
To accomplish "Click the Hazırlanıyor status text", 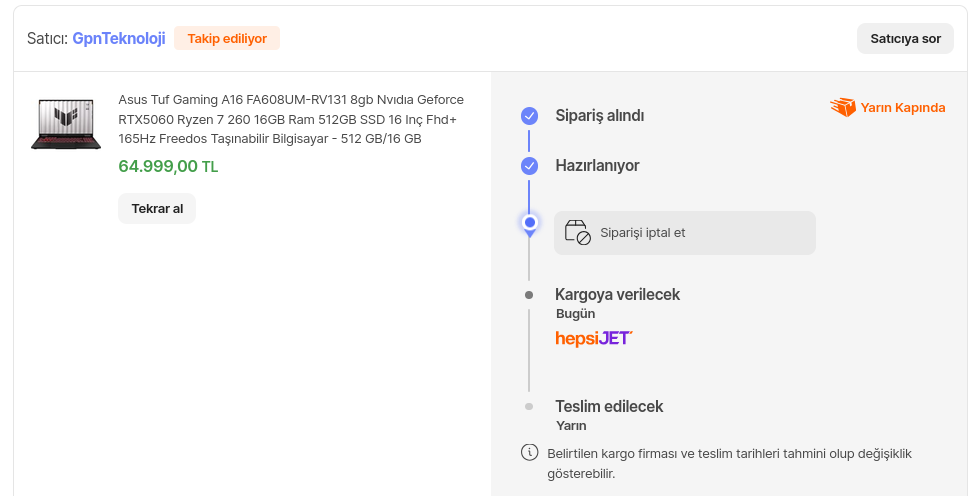I will click(x=597, y=166).
